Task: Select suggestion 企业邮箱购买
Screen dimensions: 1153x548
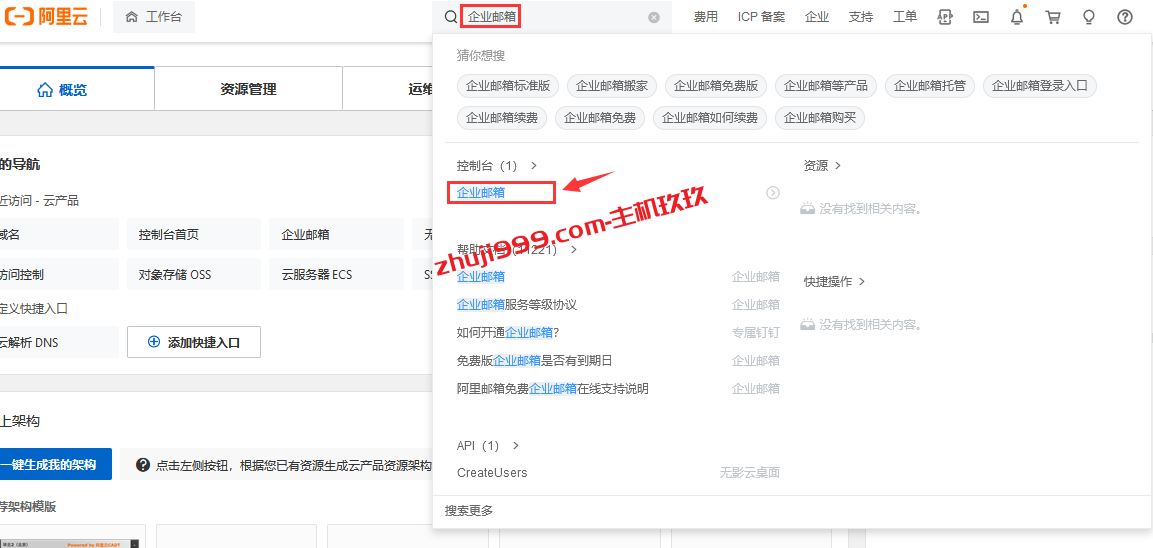Action: point(820,117)
